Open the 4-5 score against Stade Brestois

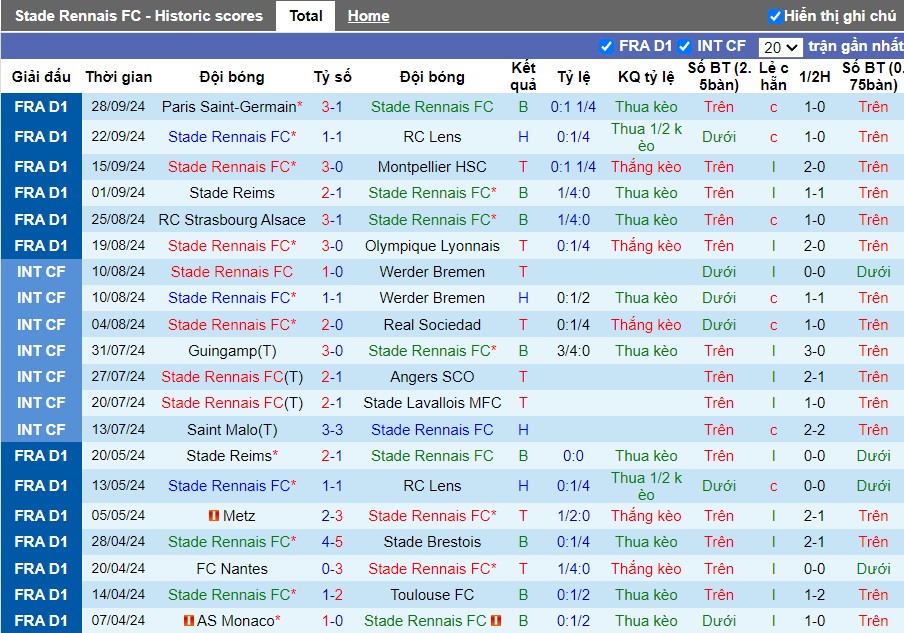point(332,542)
